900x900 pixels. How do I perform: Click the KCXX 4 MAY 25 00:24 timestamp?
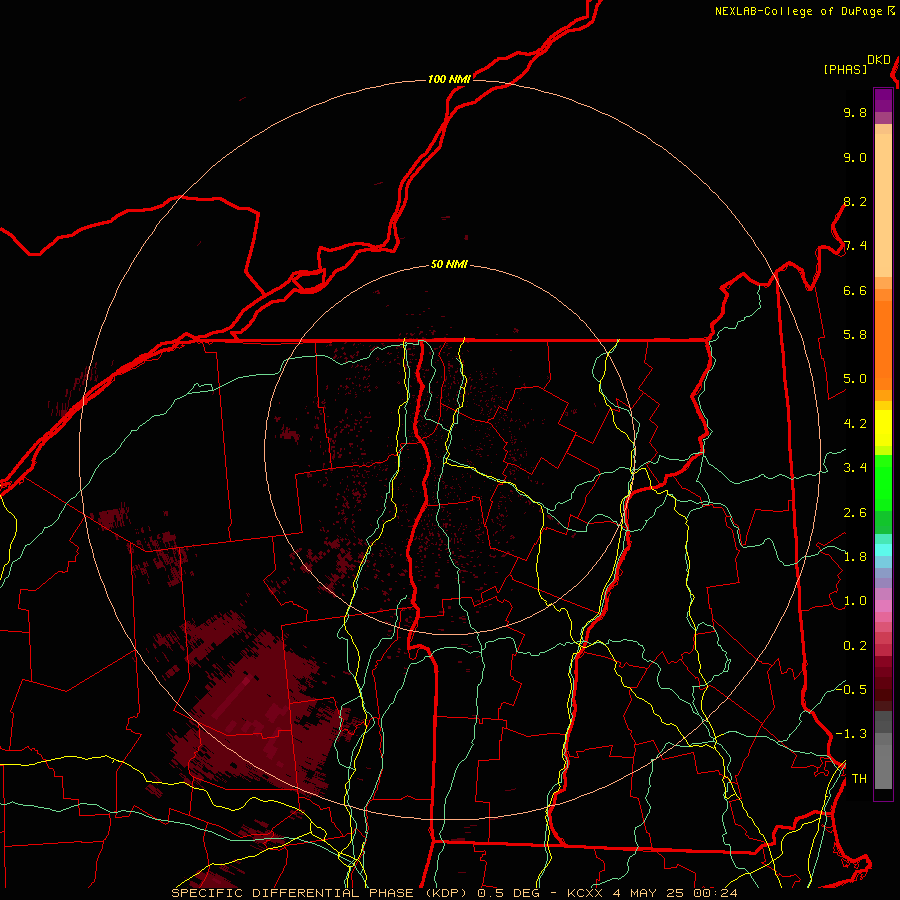652,893
